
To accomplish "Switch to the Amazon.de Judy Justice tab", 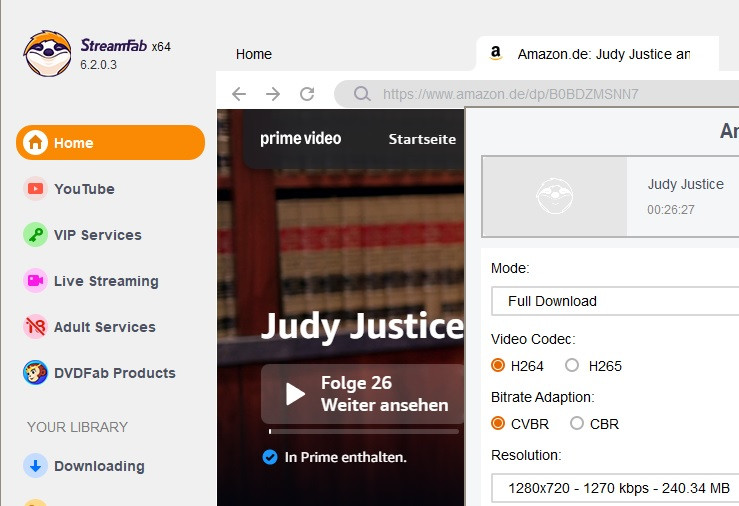I will tap(597, 54).
